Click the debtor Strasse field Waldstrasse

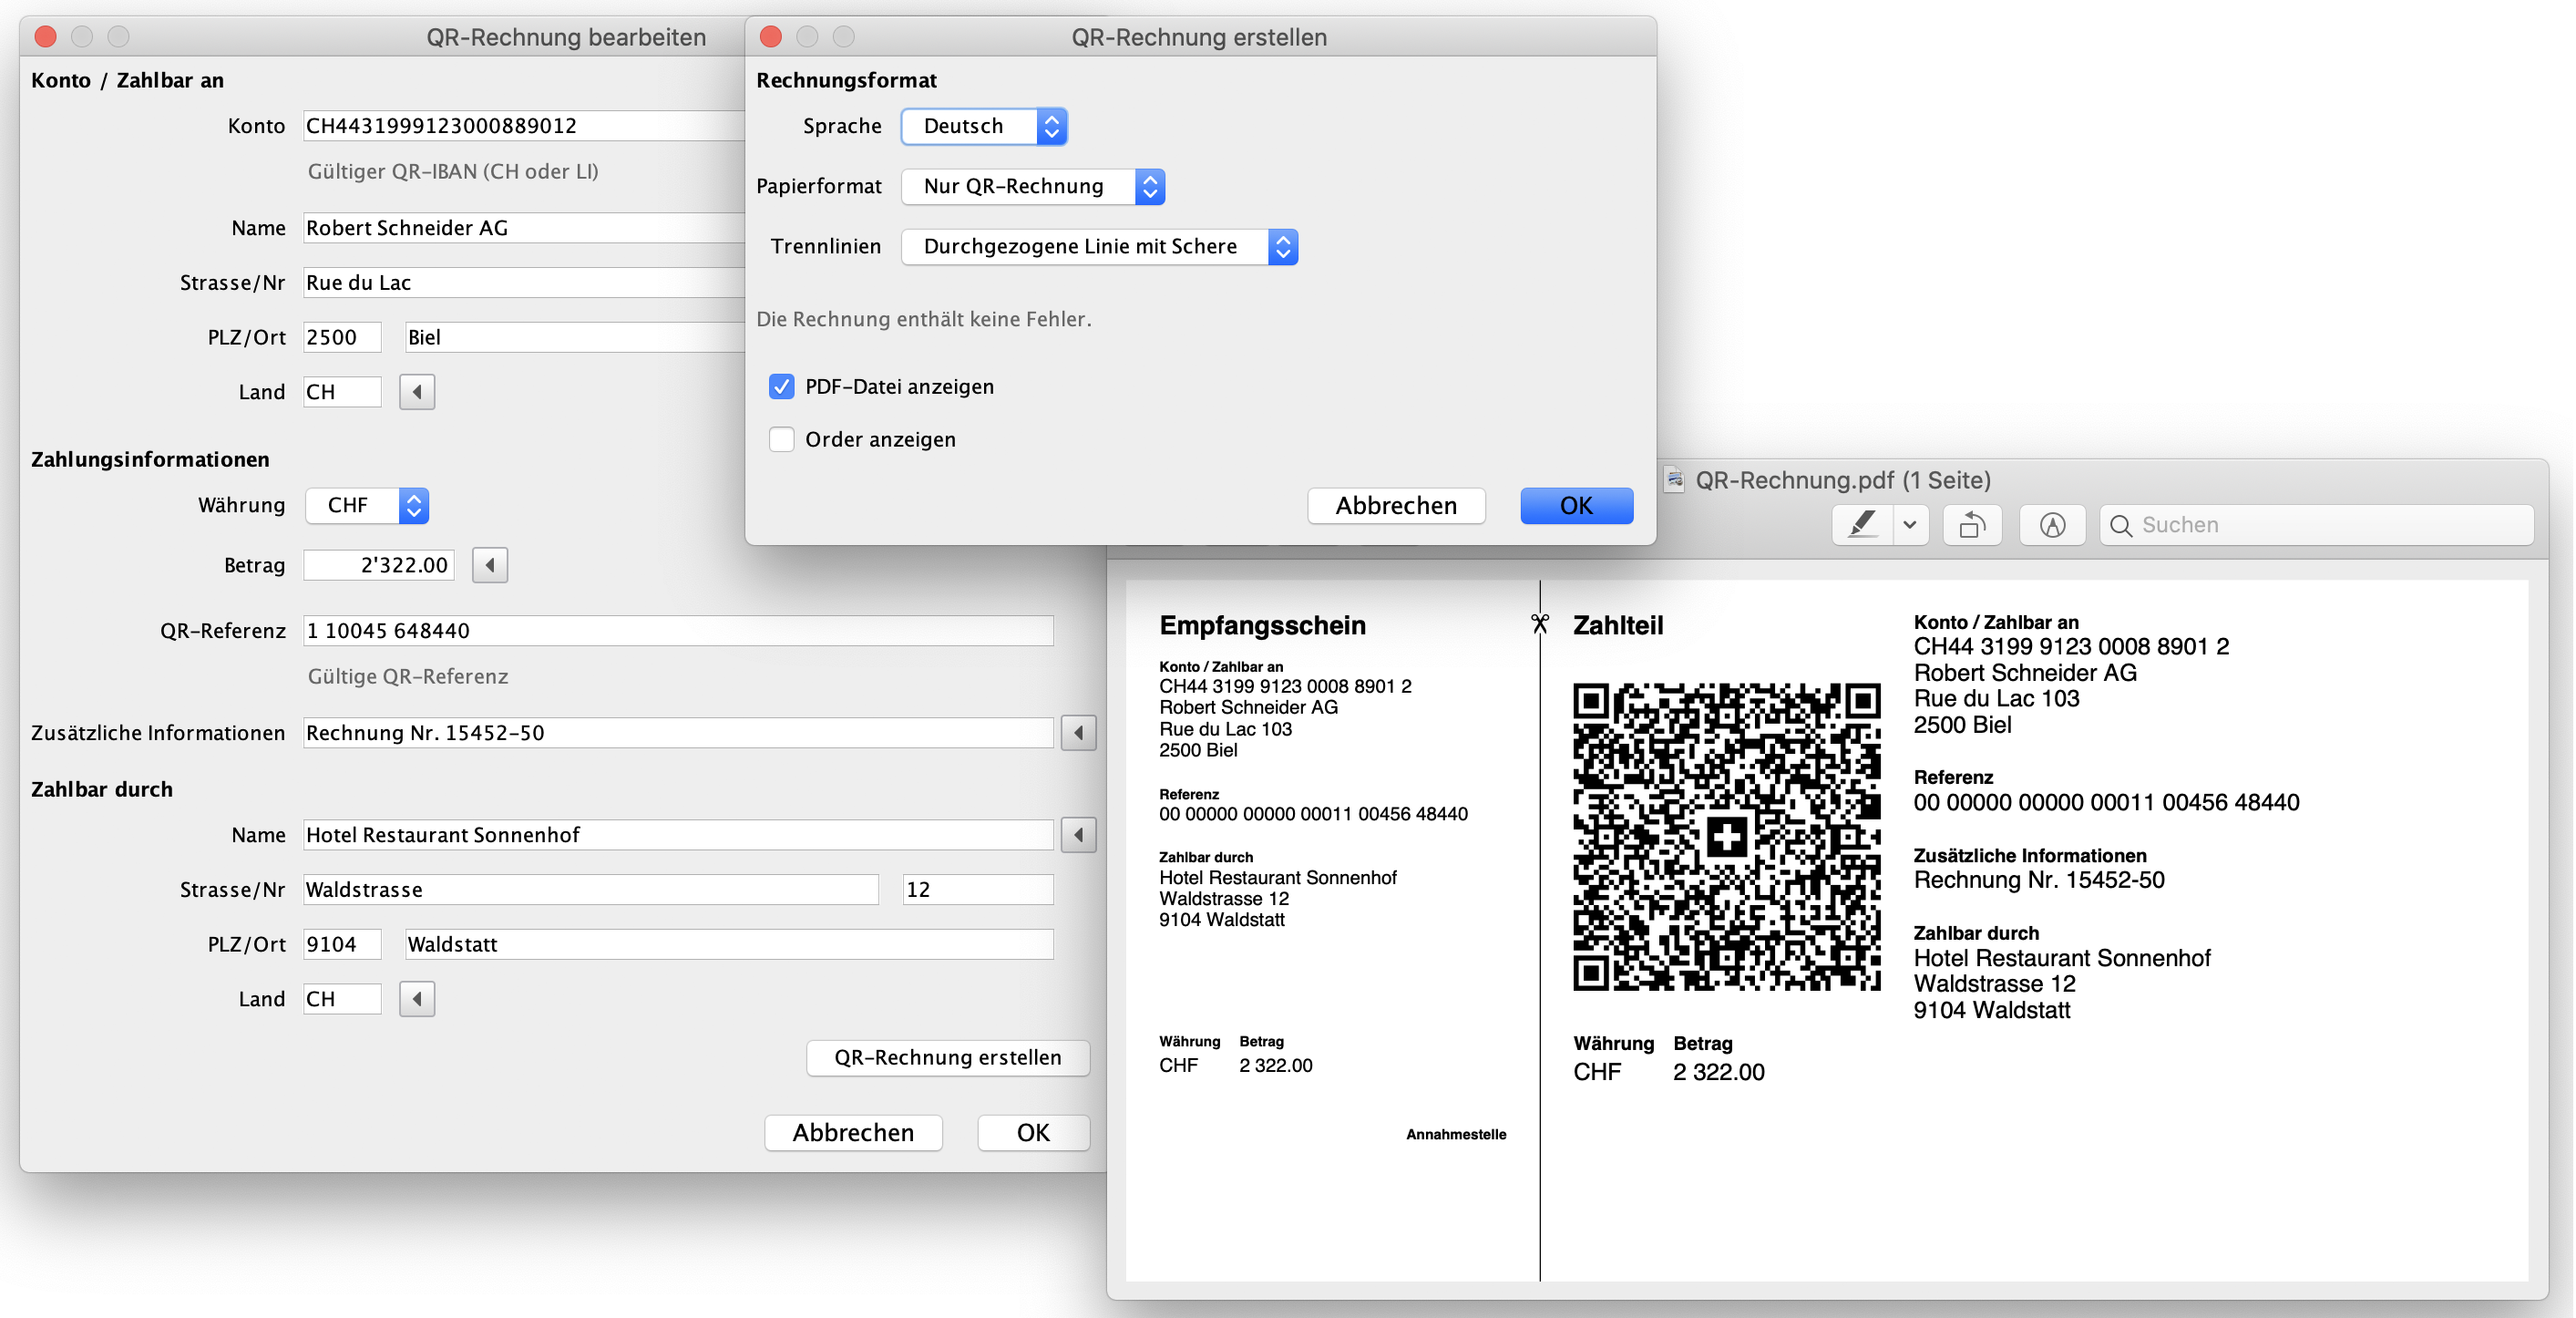tap(591, 890)
